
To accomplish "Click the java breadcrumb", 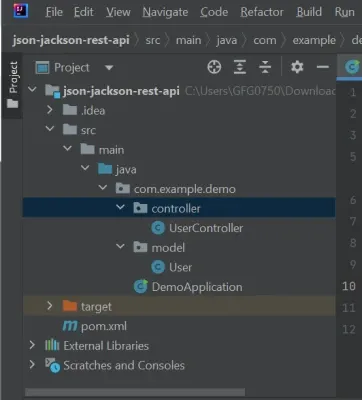I will (227, 40).
